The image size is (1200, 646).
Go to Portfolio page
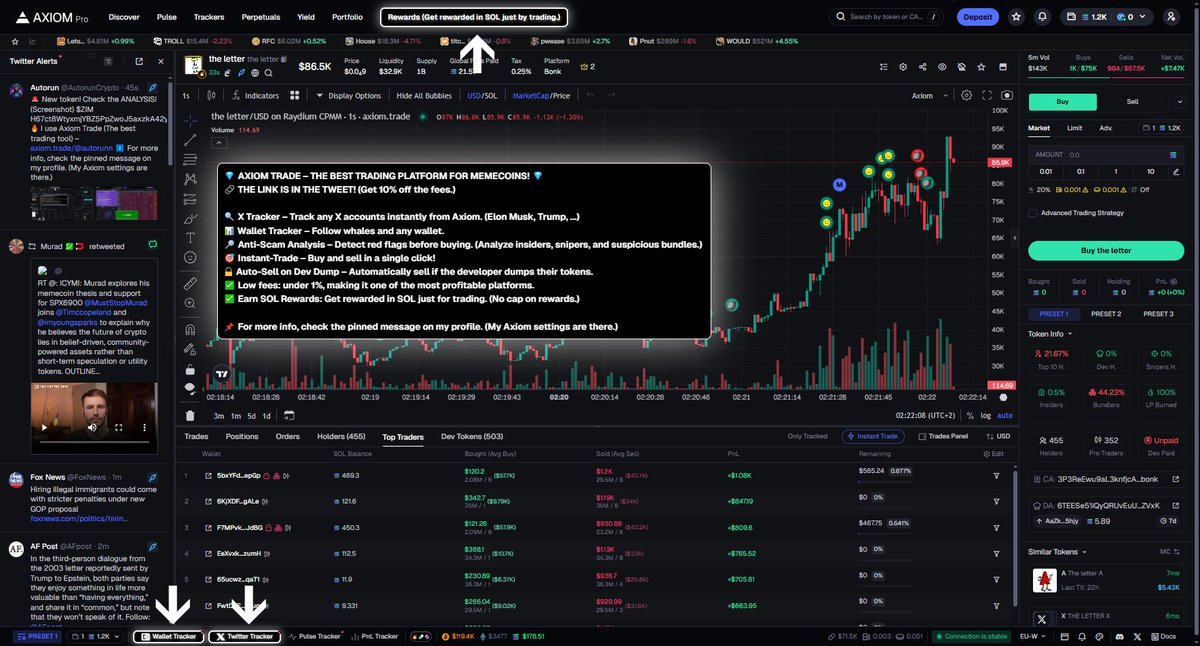point(347,17)
